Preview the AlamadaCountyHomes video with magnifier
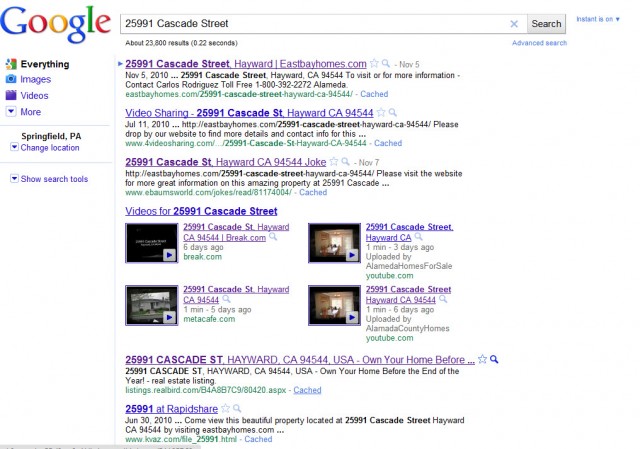The width and height of the screenshot is (640, 449). (443, 299)
